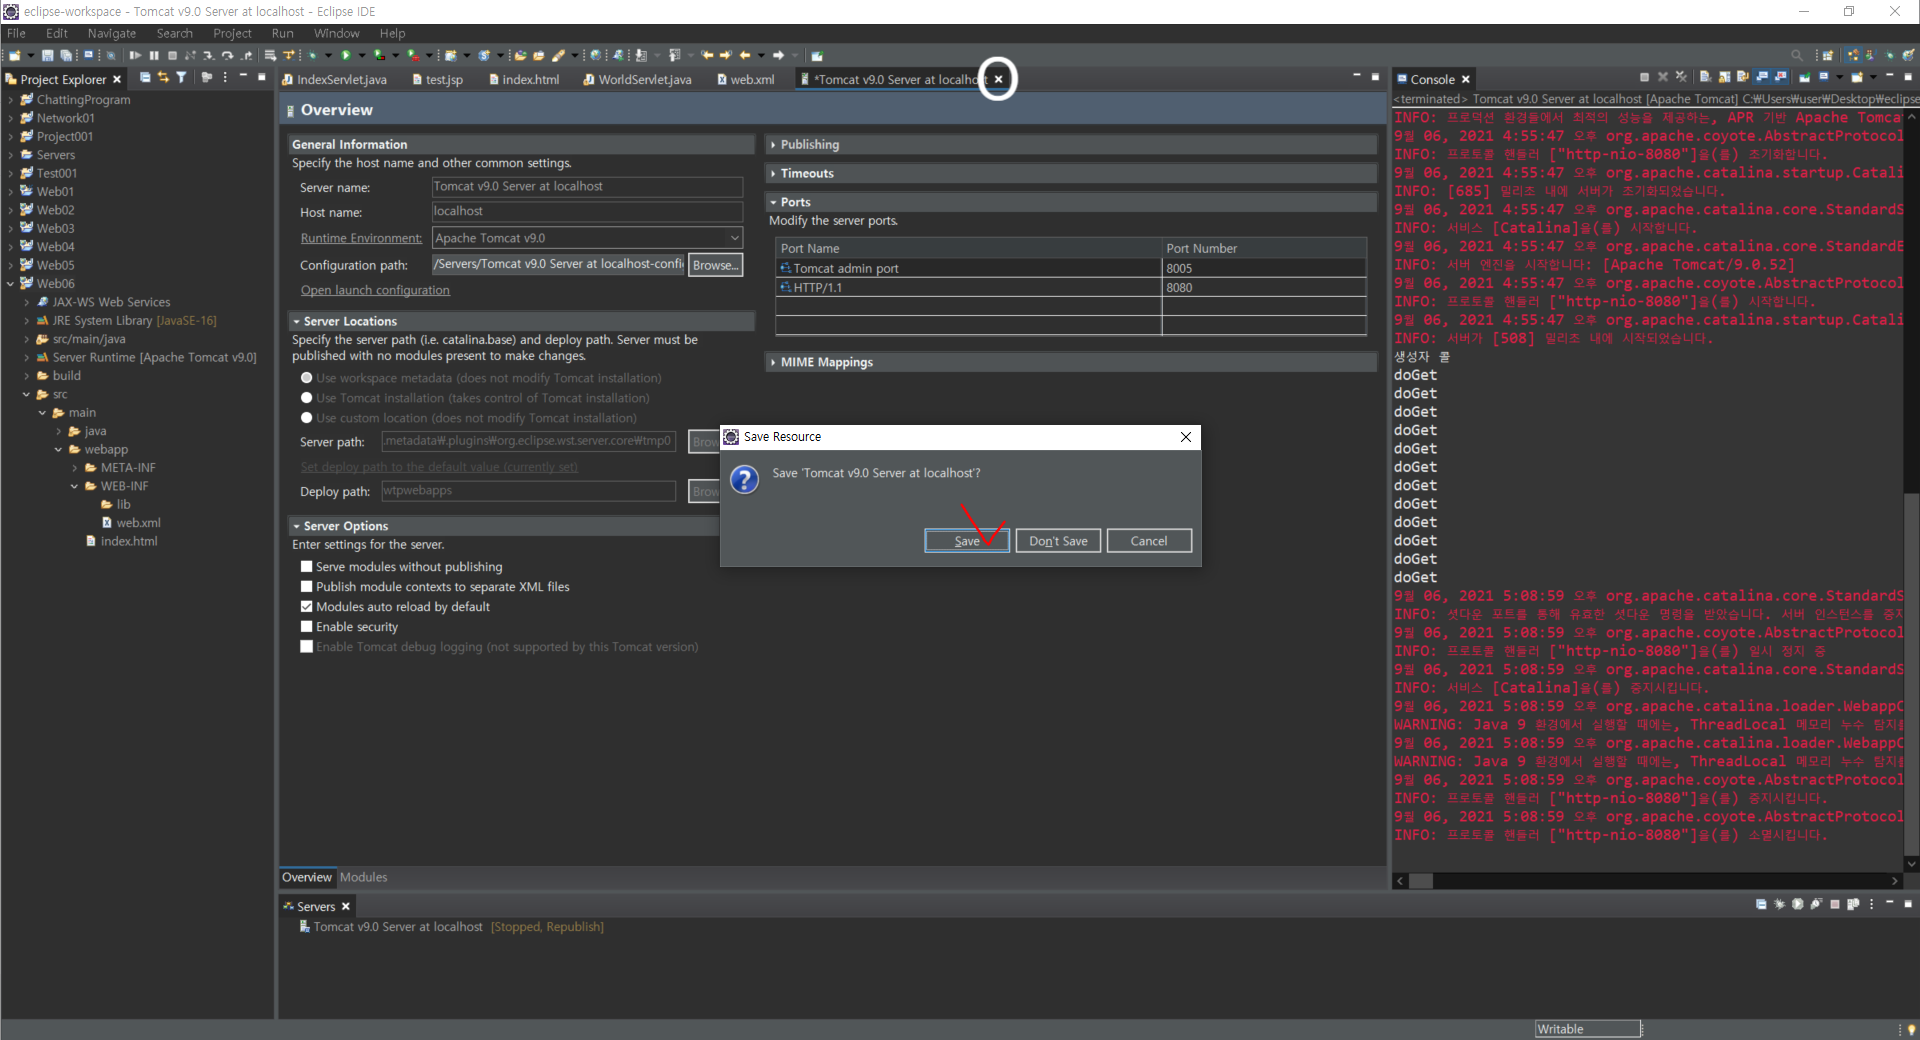This screenshot has height=1040, width=1920.
Task: Collapse the Web06 project tree node
Action: click(10, 284)
